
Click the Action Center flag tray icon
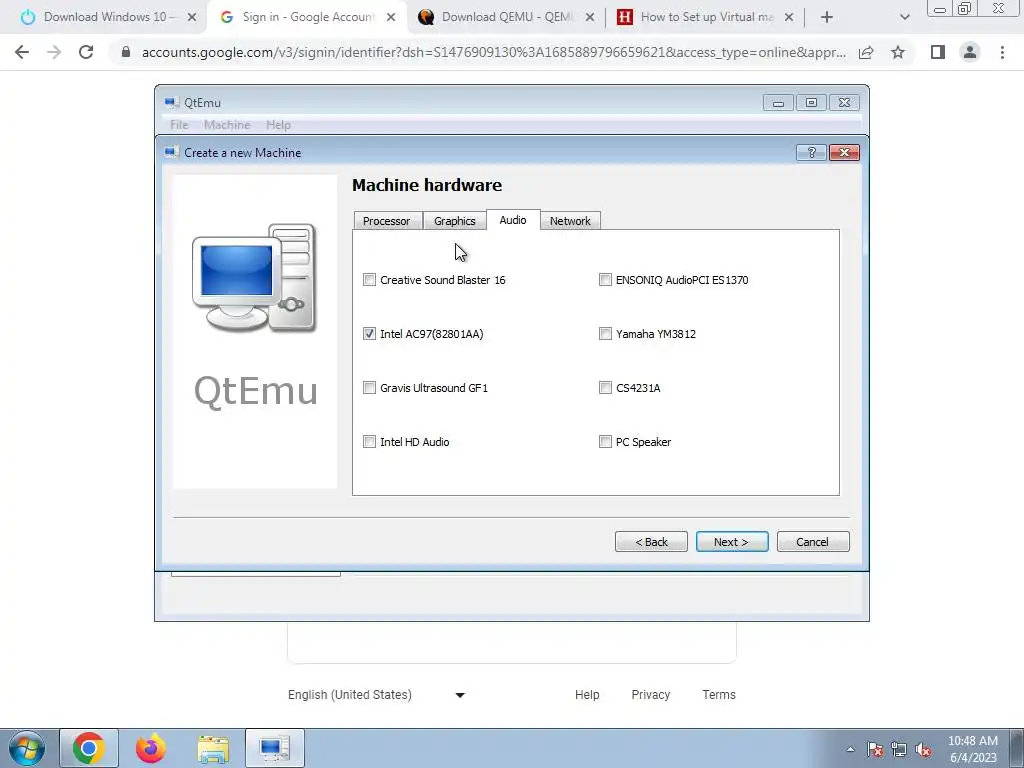875,749
